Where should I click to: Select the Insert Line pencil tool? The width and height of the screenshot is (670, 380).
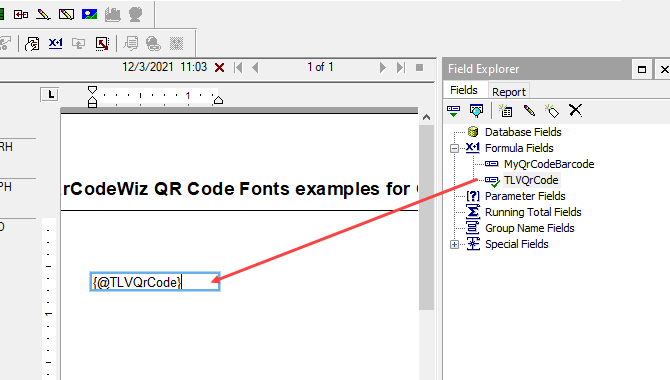coord(43,15)
